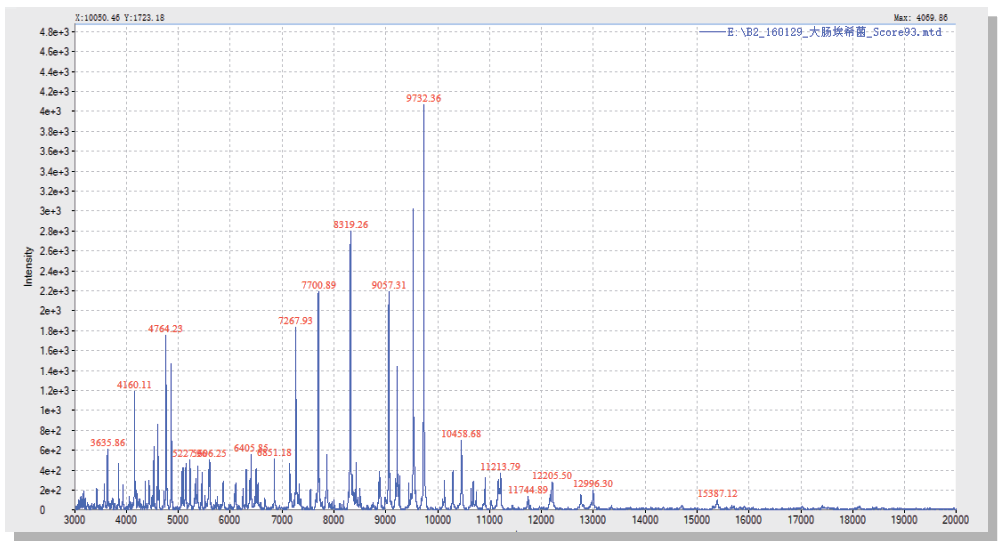1002x546 pixels.
Task: Click the 4160.11 peak label
Action: tap(134, 385)
